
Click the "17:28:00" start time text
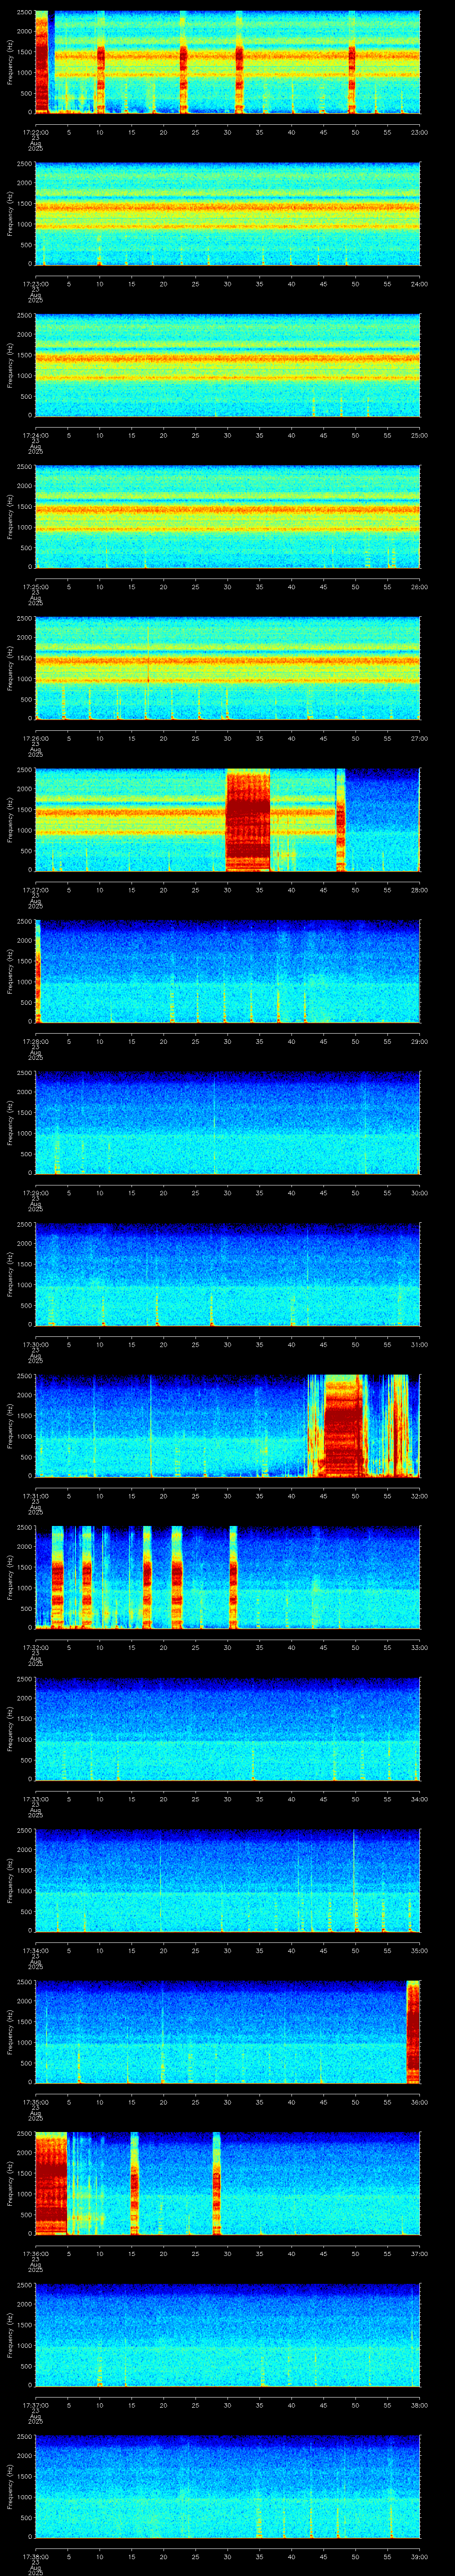tap(35, 1041)
